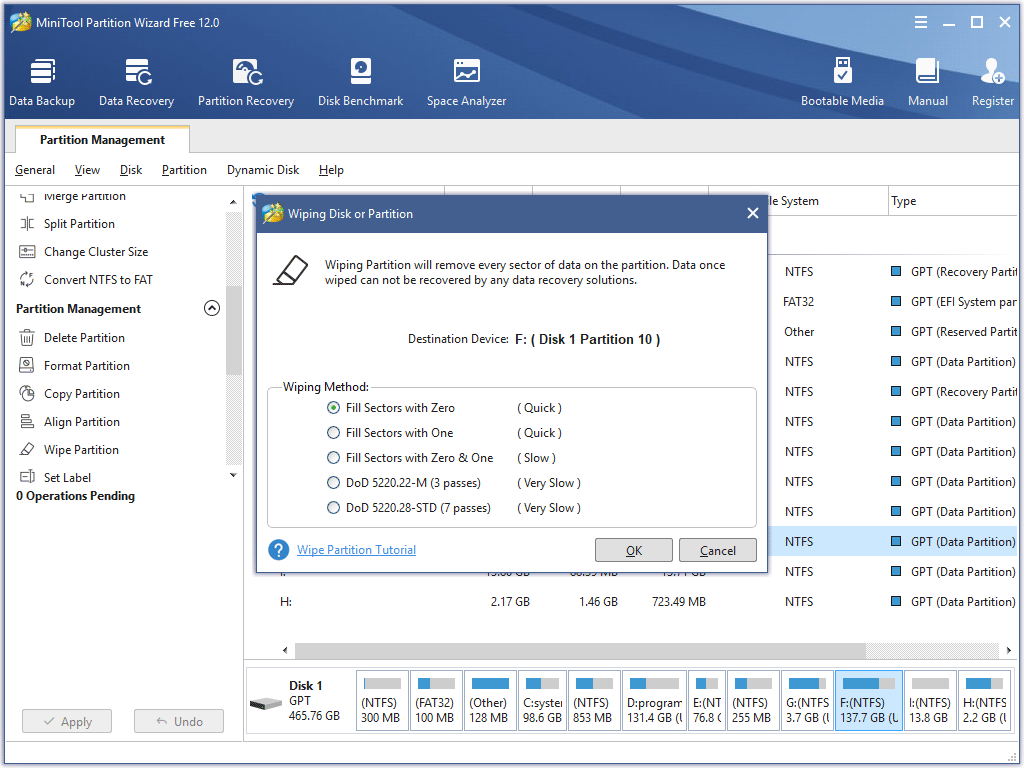
Task: Open the Help menu
Action: coord(331,170)
